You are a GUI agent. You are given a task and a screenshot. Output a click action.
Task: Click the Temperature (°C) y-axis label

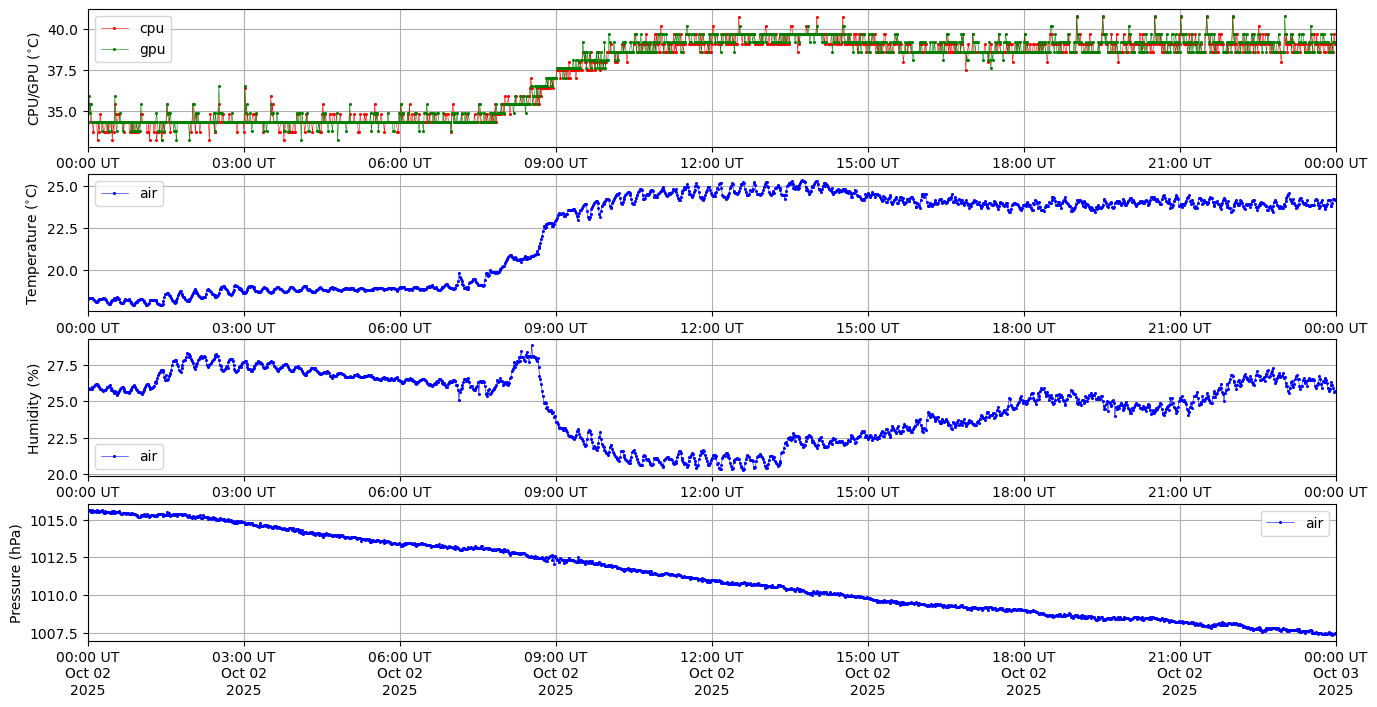(x=33, y=243)
